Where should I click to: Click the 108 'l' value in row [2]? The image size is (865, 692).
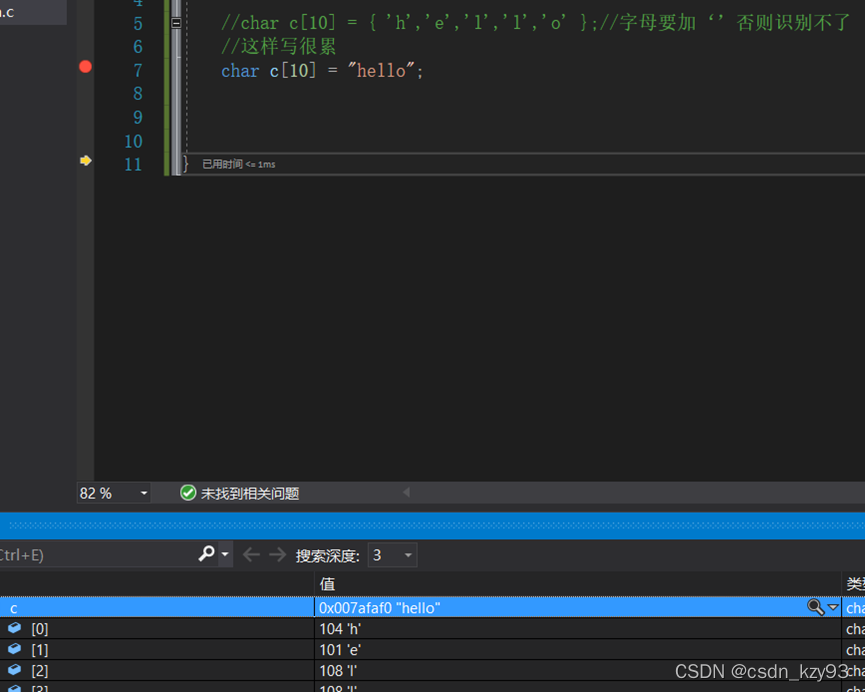pyautogui.click(x=339, y=670)
